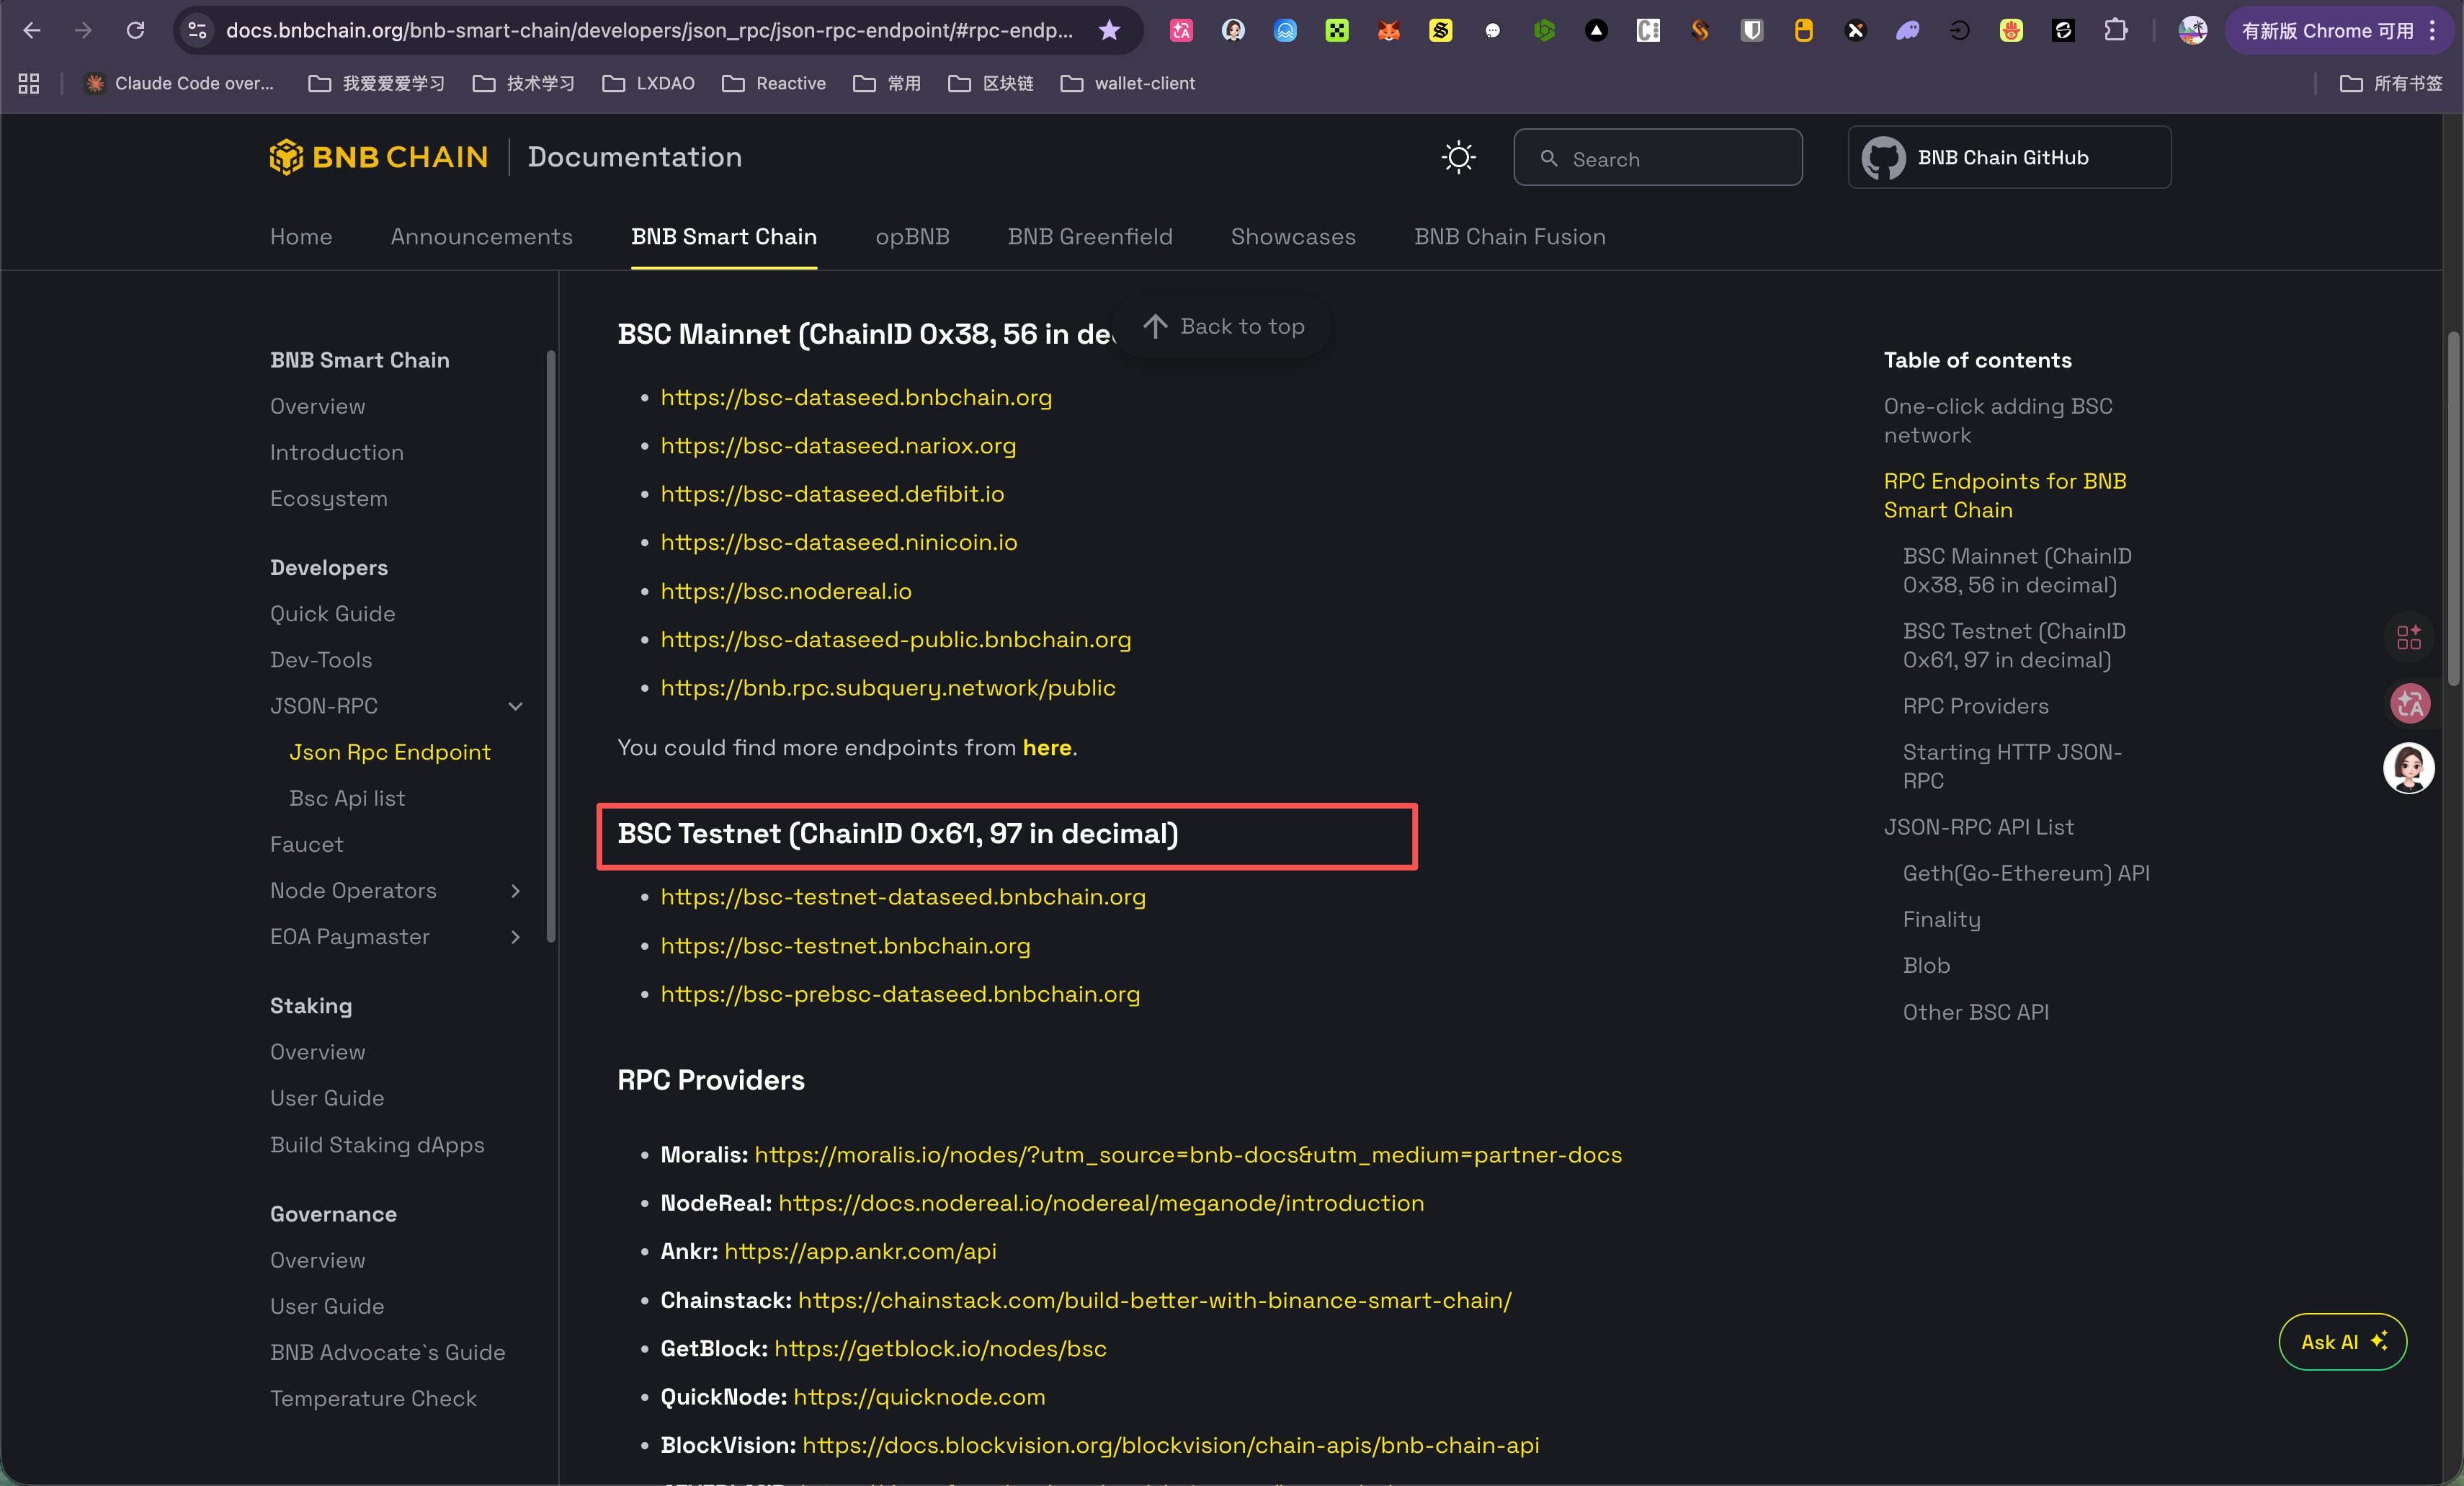2464x1486 pixels.
Task: Click the BNB Chain logo icon
Action: pos(286,157)
